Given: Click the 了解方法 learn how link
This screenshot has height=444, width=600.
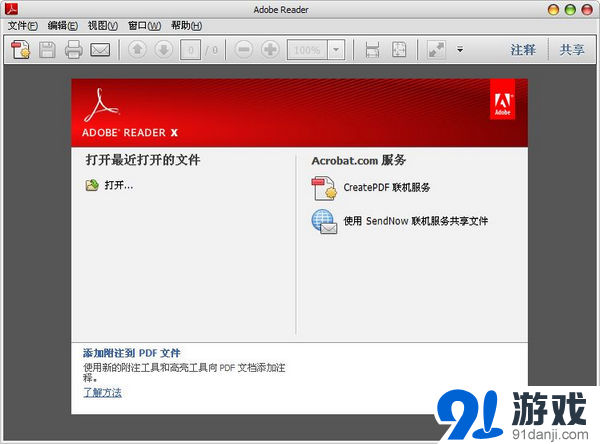Looking at the screenshot, I should 102,393.
